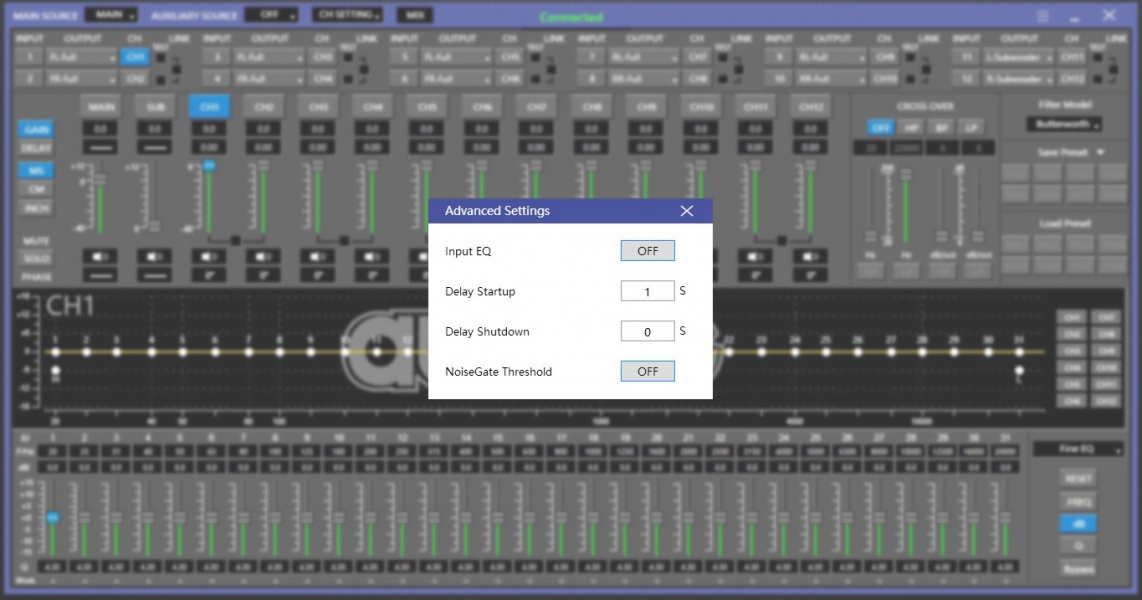The image size is (1142, 600).
Task: Set crossover type to HP
Action: 911,127
